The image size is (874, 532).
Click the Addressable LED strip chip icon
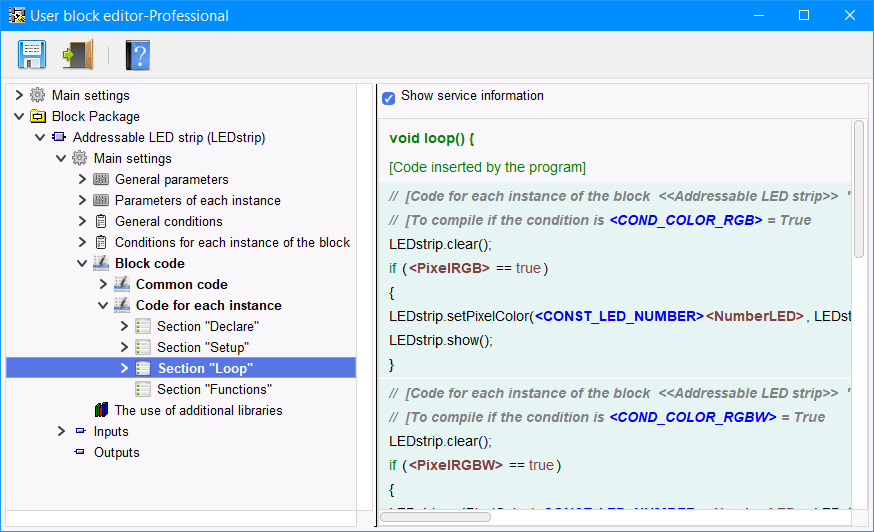(x=59, y=138)
